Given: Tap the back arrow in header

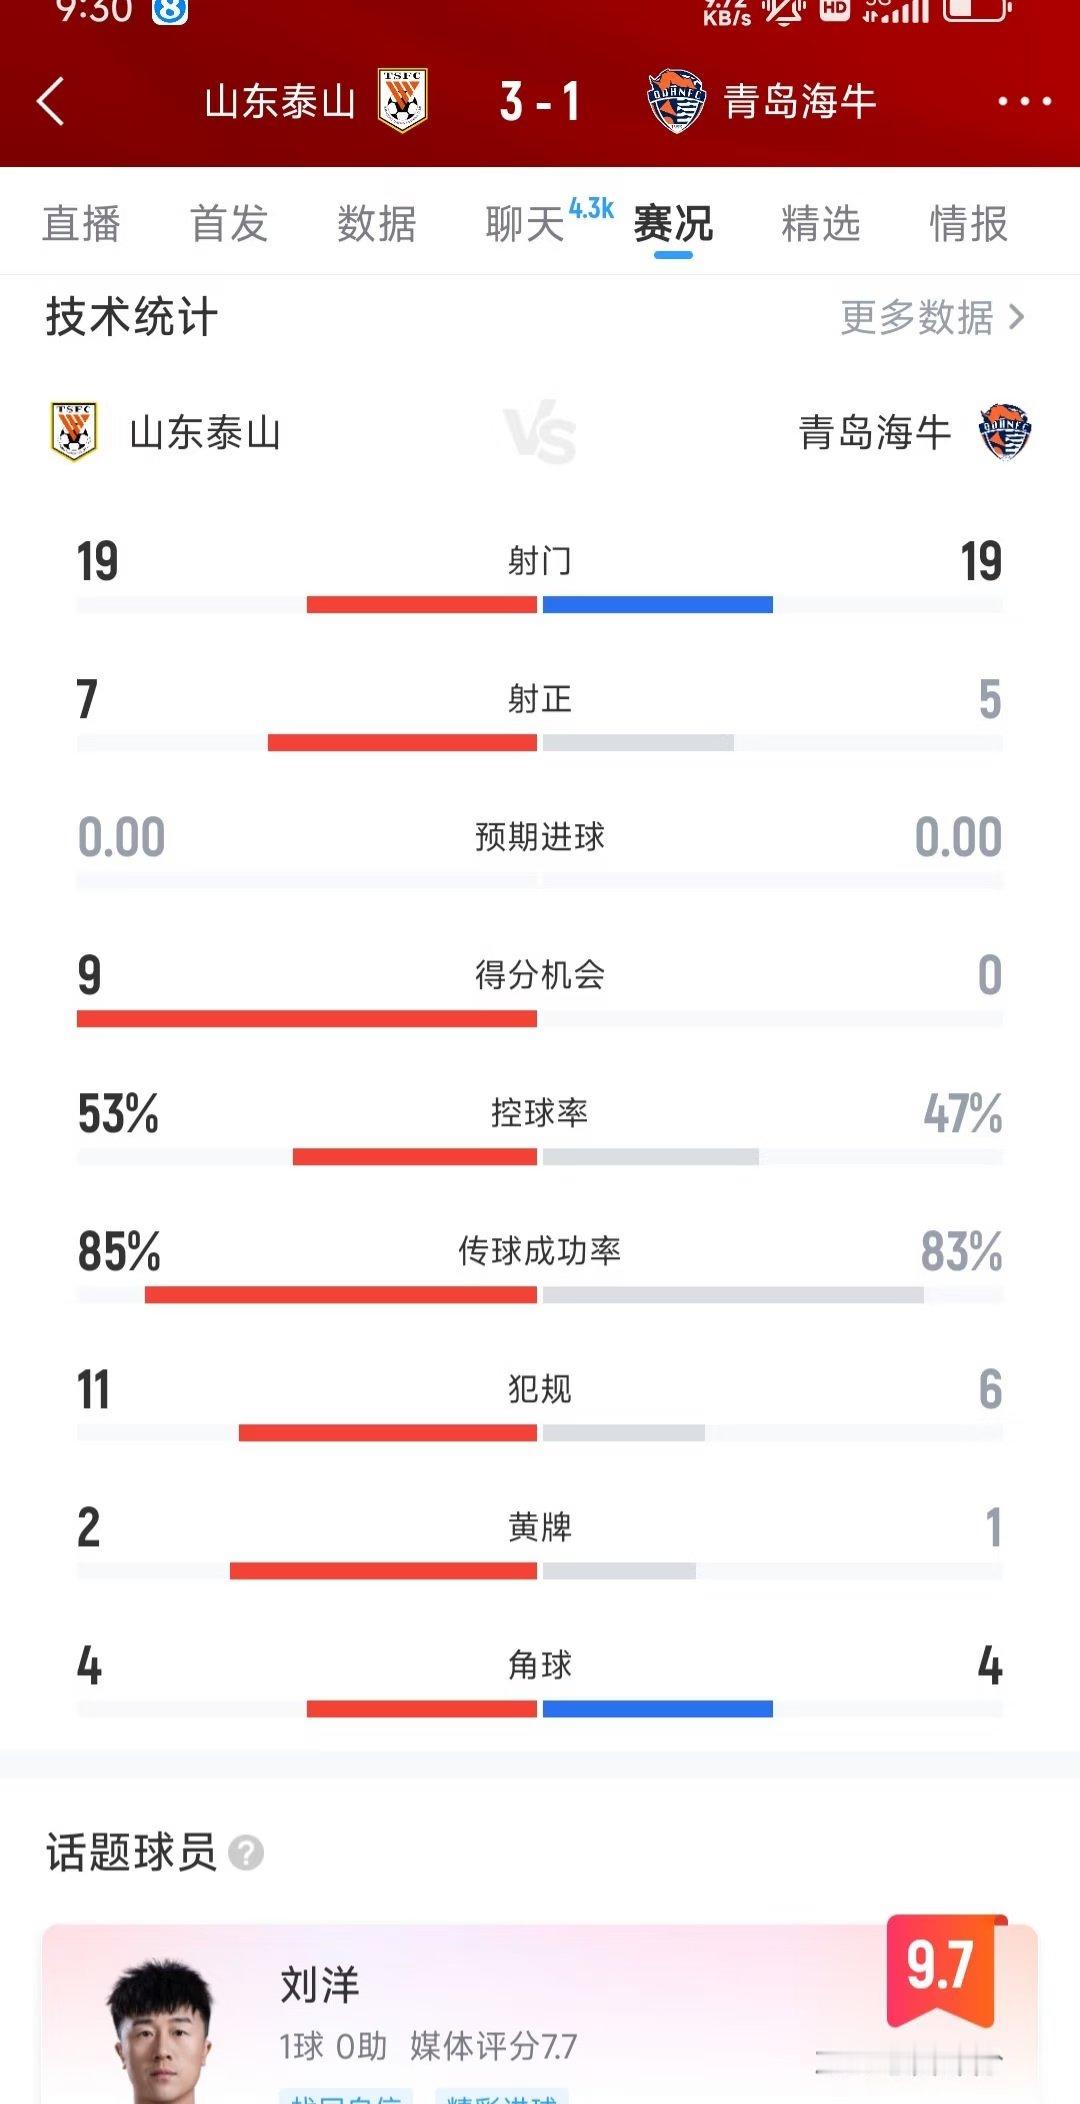Looking at the screenshot, I should (x=50, y=102).
